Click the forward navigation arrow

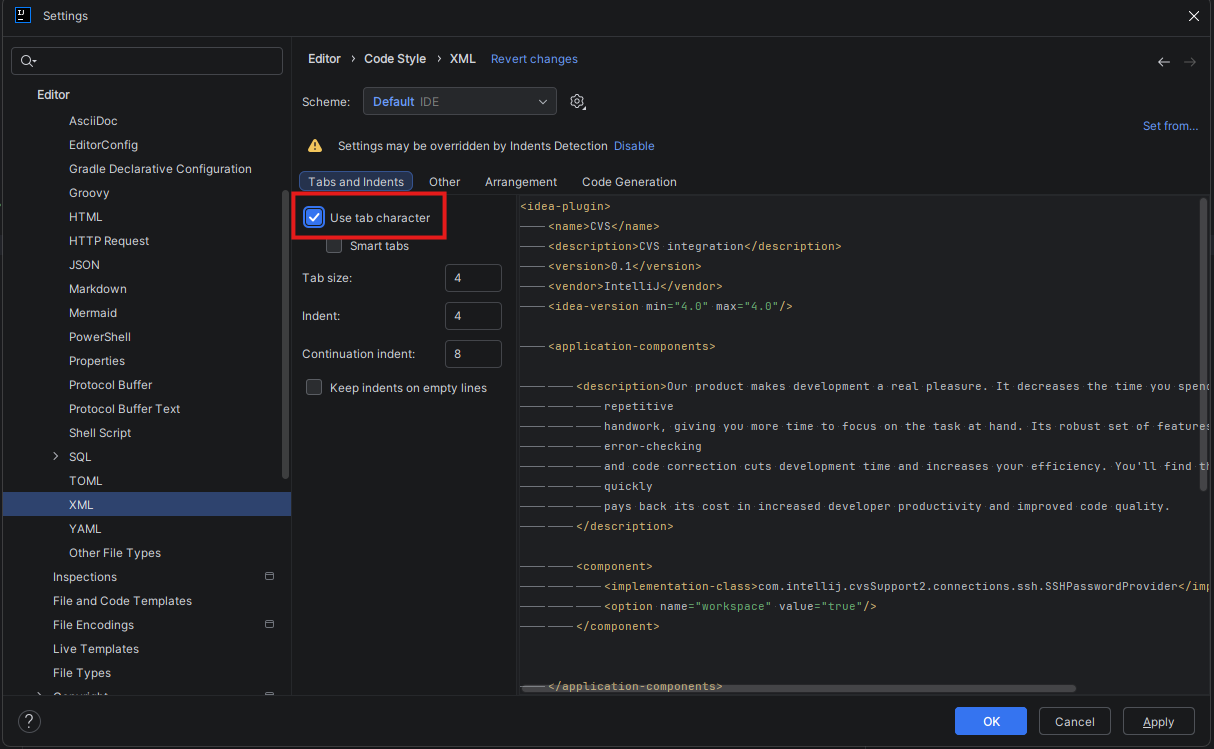click(x=1190, y=62)
